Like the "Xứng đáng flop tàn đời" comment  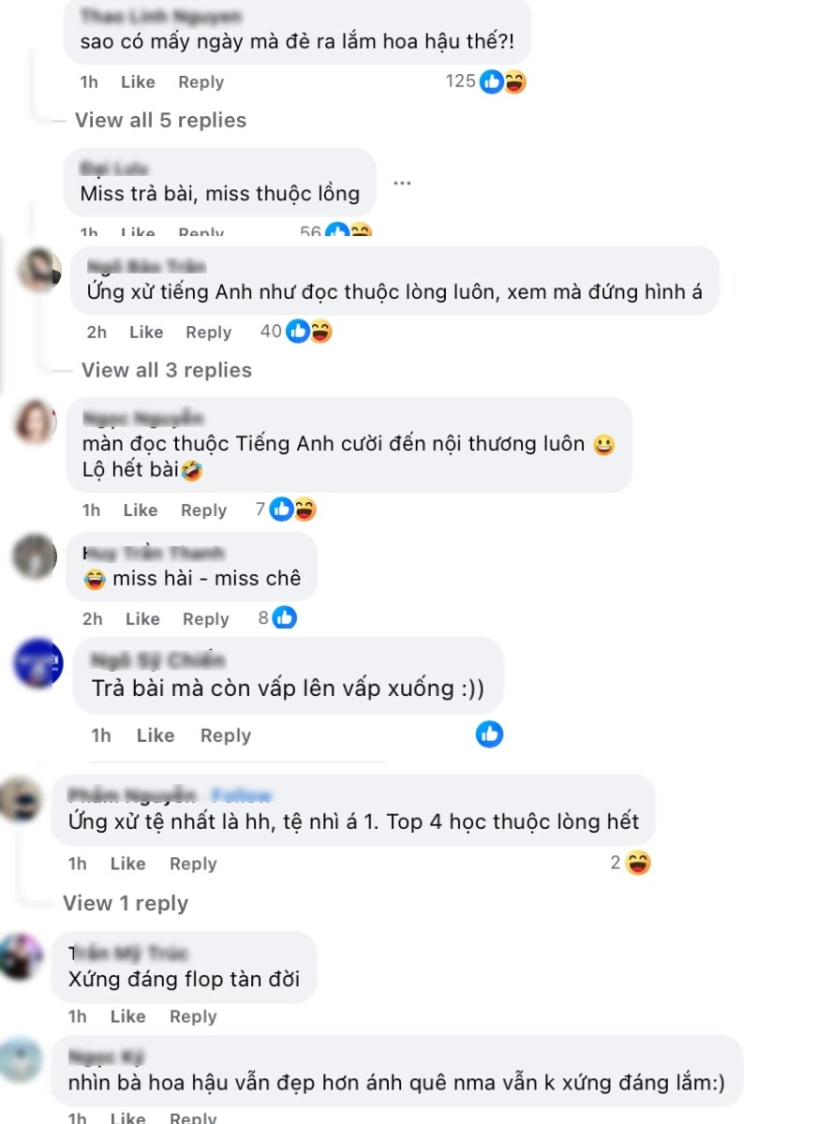(128, 1016)
